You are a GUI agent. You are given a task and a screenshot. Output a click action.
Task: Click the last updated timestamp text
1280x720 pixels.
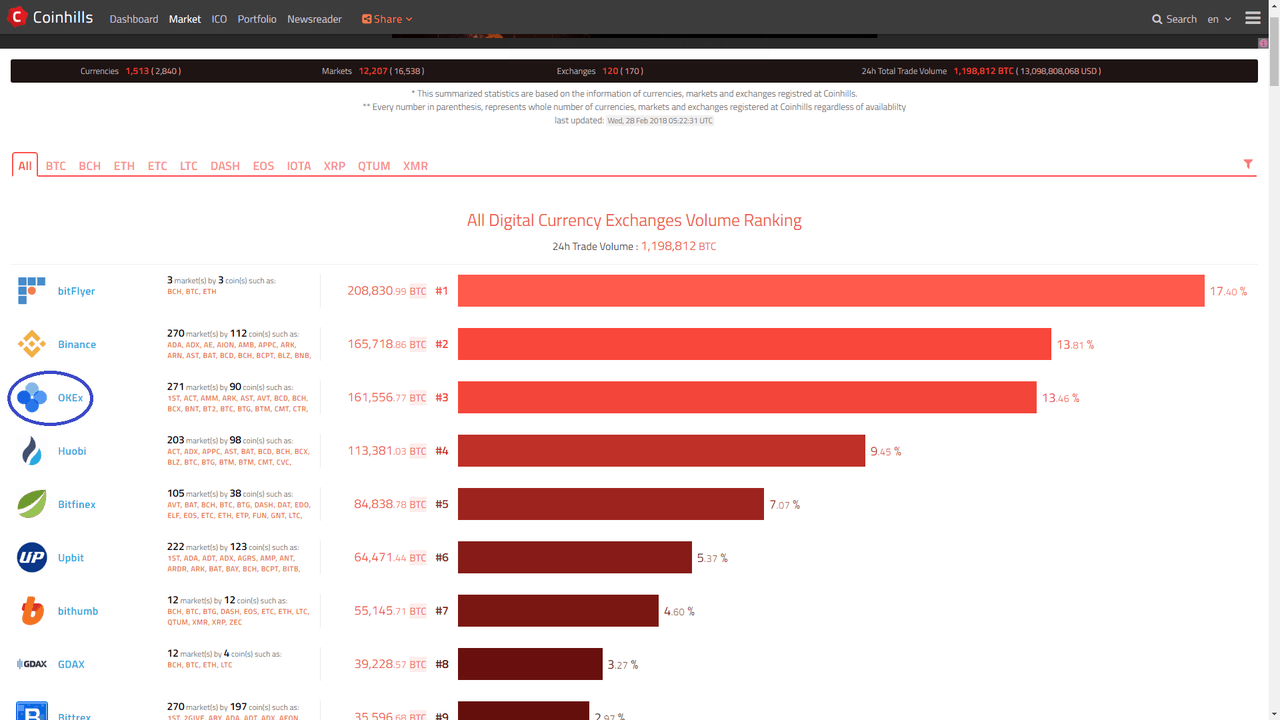click(659, 120)
